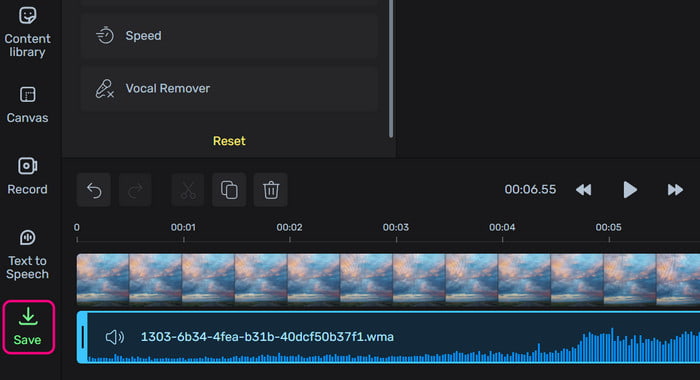Jump to 00:02 on the timeline ruler
700x380 pixels.
[289, 228]
